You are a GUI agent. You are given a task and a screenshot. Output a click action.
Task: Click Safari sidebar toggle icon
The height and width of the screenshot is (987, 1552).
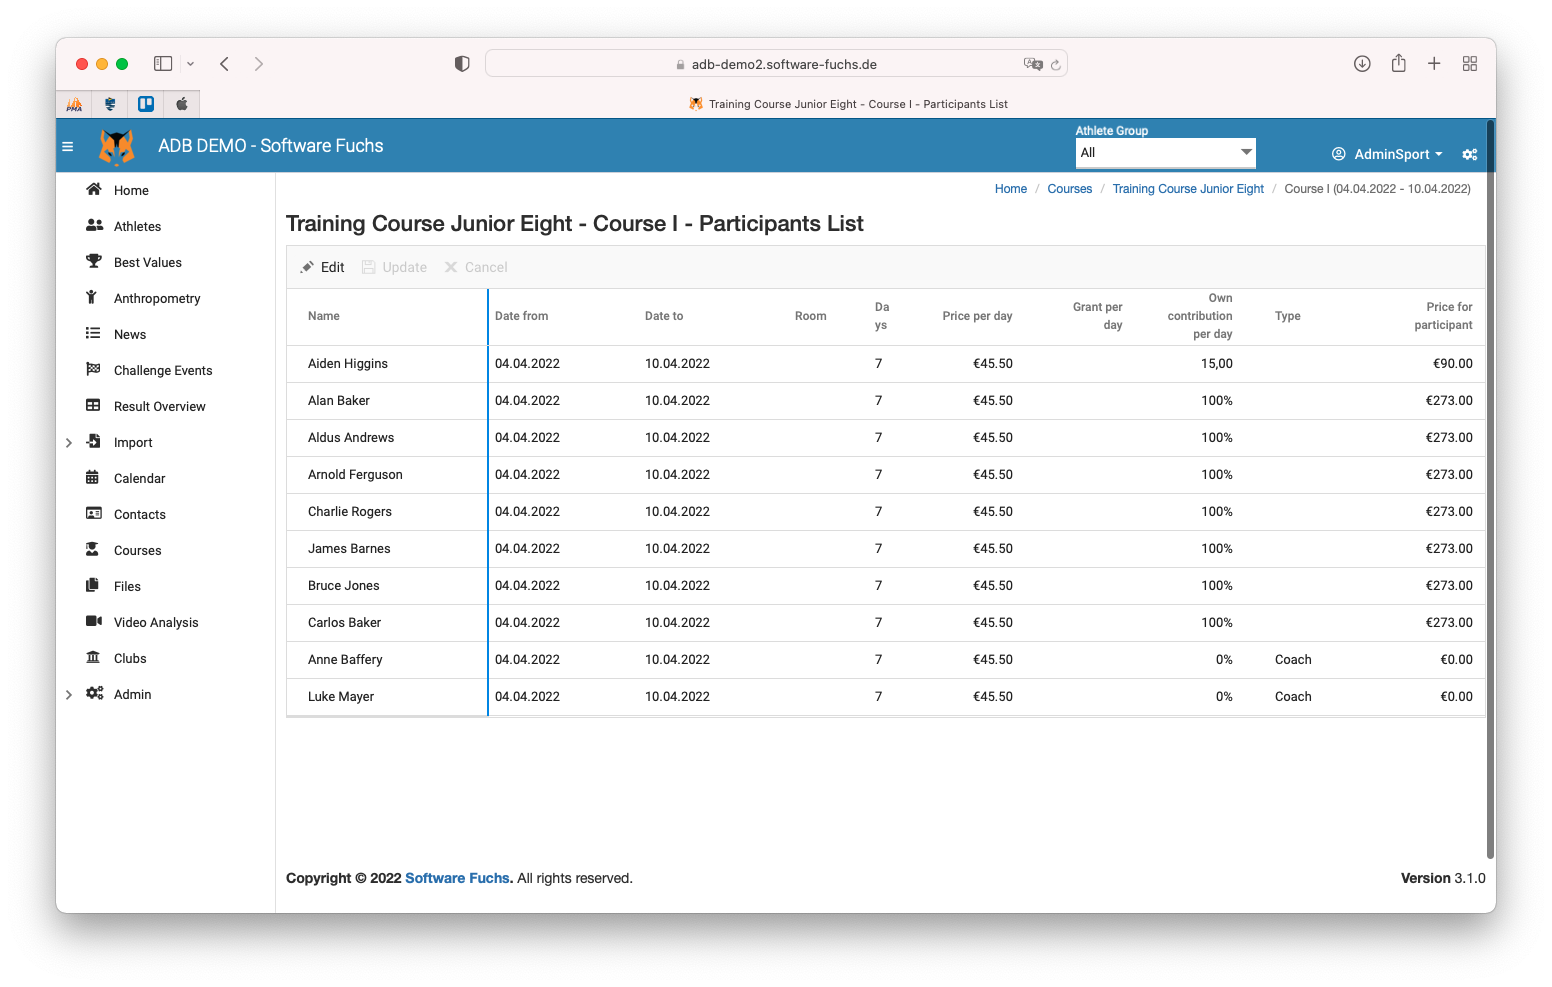163,64
